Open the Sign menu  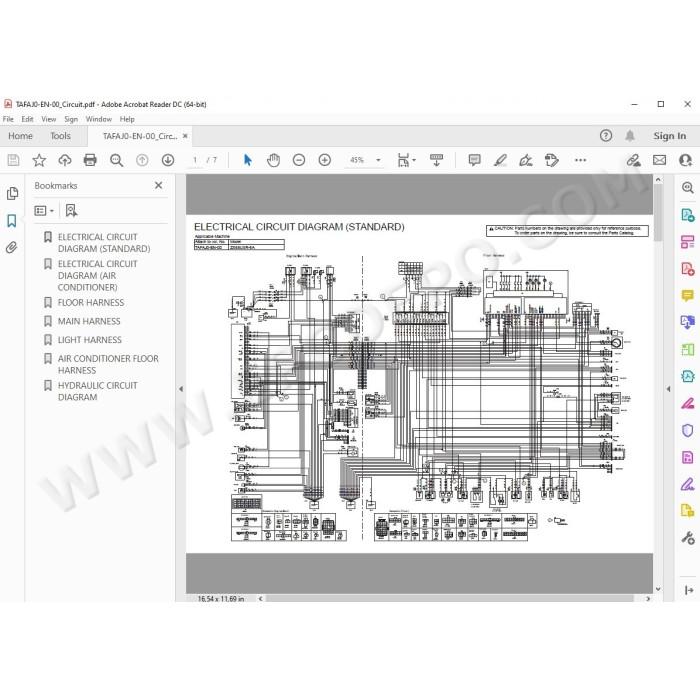click(x=71, y=119)
